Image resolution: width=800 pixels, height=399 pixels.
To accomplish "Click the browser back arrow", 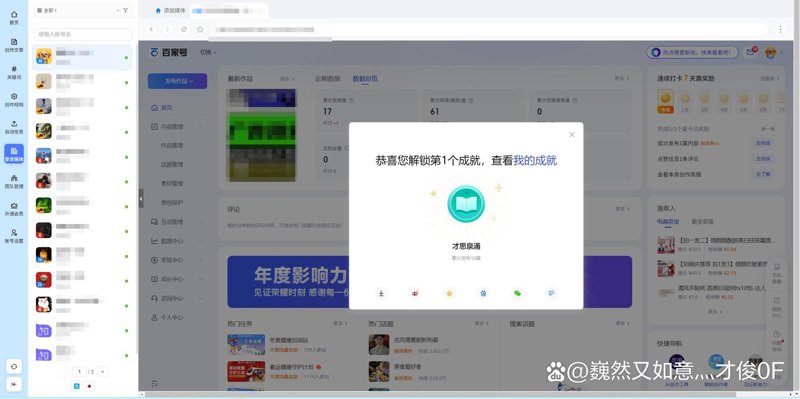I will click(x=152, y=30).
